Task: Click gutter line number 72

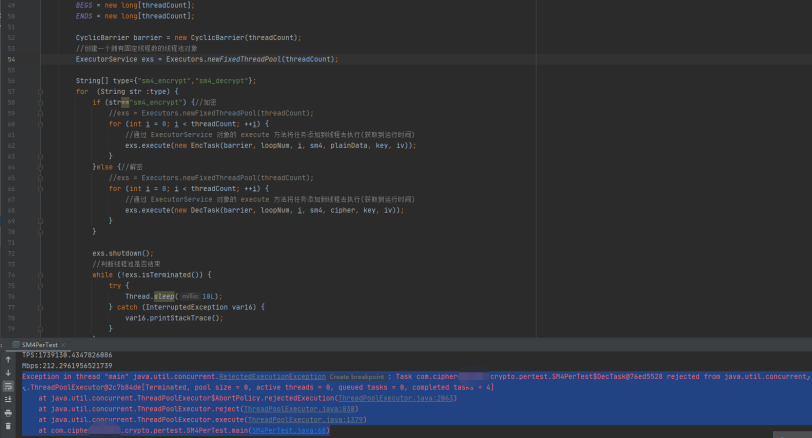Action: coord(11,254)
